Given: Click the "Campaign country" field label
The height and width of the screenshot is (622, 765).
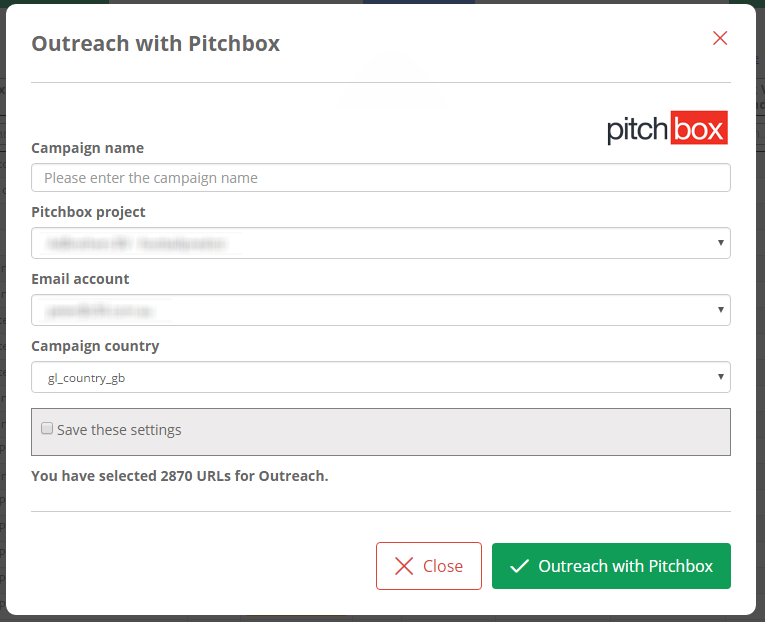Looking at the screenshot, I should [x=95, y=346].
